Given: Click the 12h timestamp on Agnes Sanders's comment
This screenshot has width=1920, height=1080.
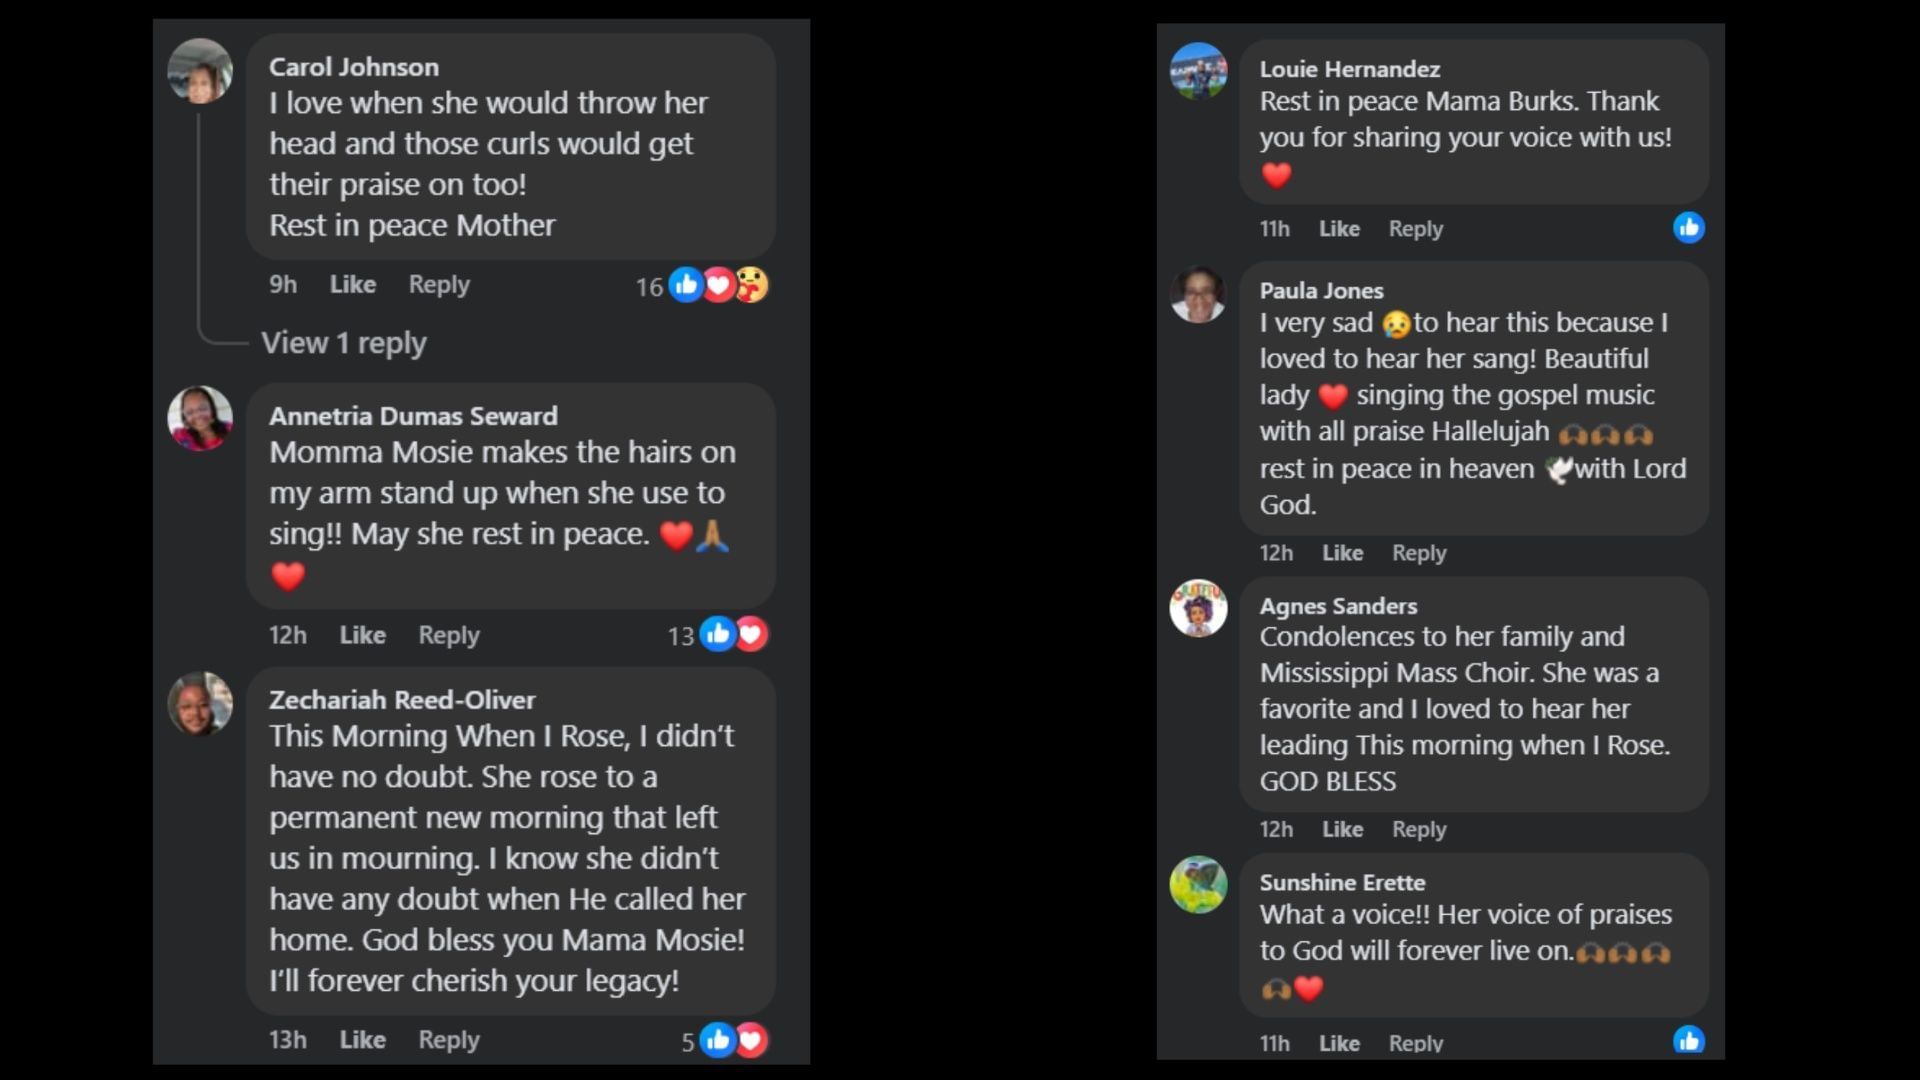Looking at the screenshot, I should pyautogui.click(x=1276, y=829).
